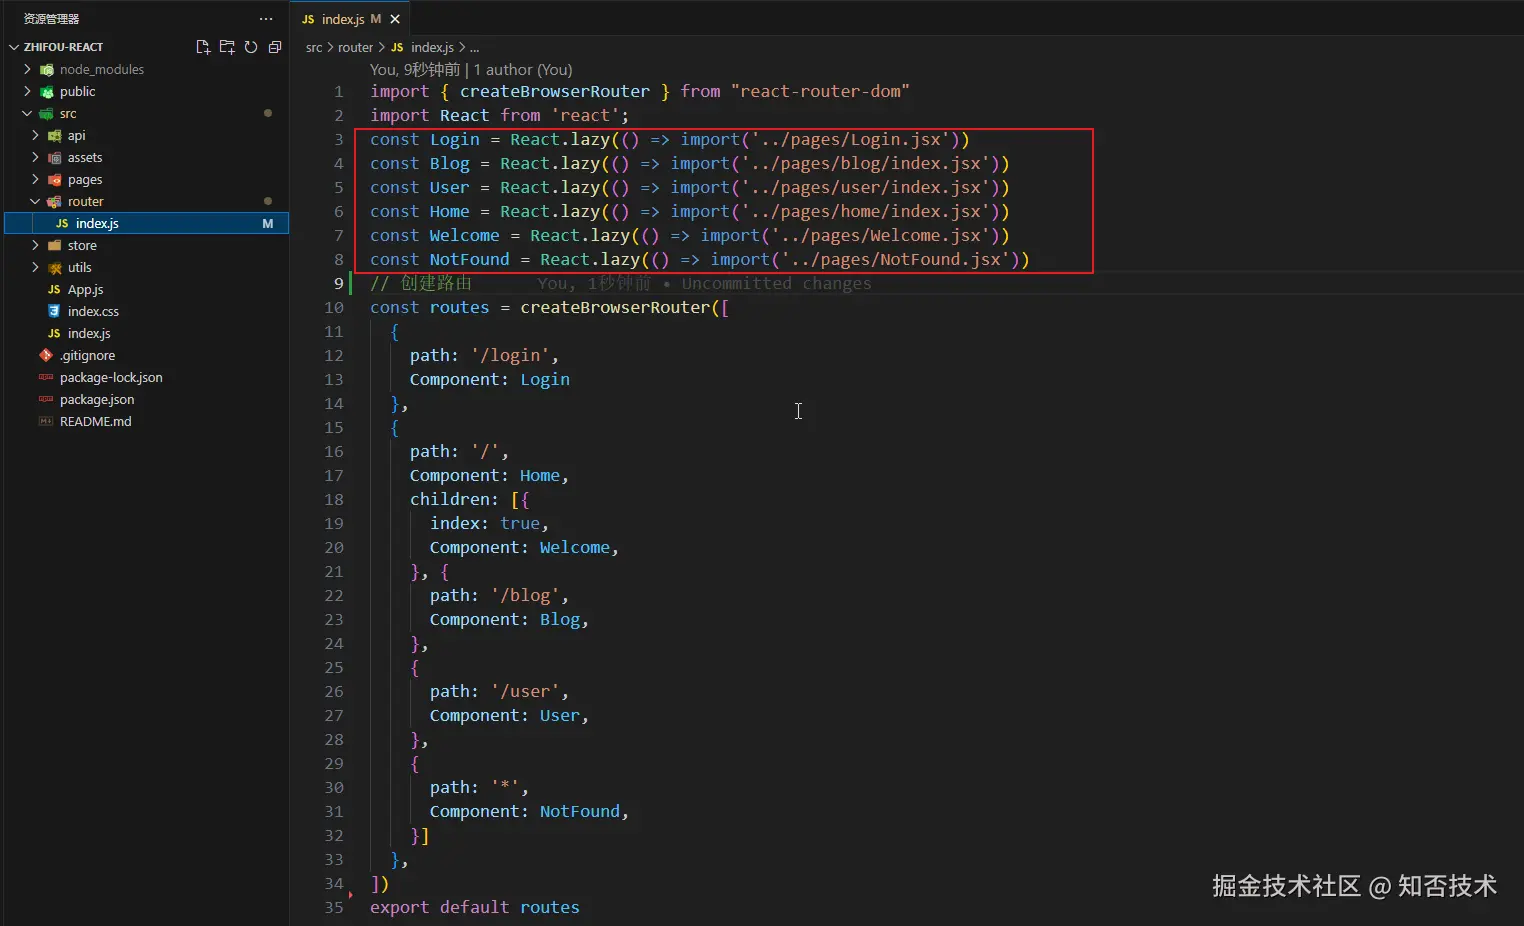
Task: Click the JS icon beside App.js
Action: coord(54,290)
